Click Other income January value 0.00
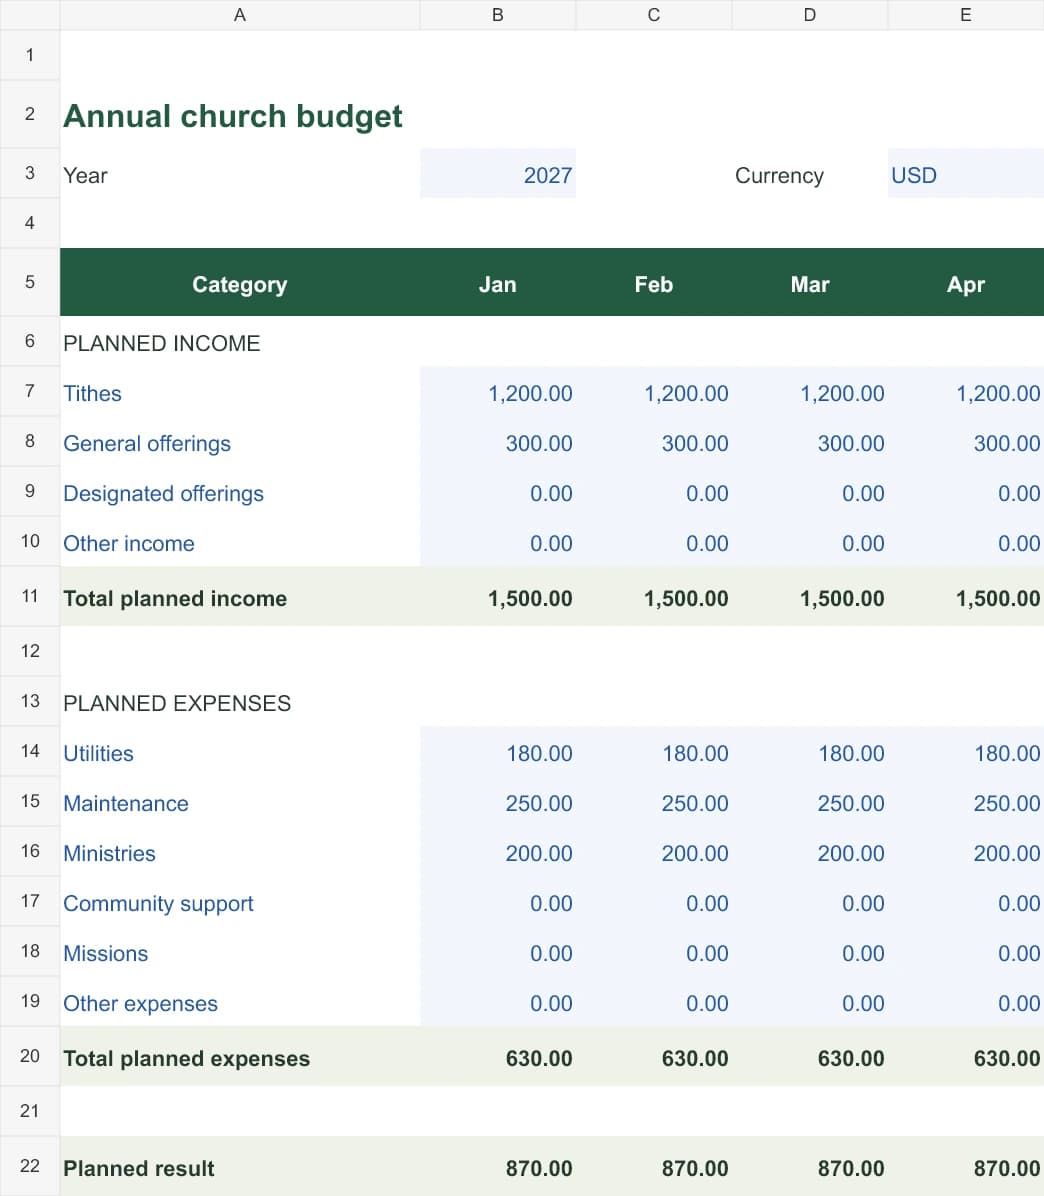 tap(498, 542)
